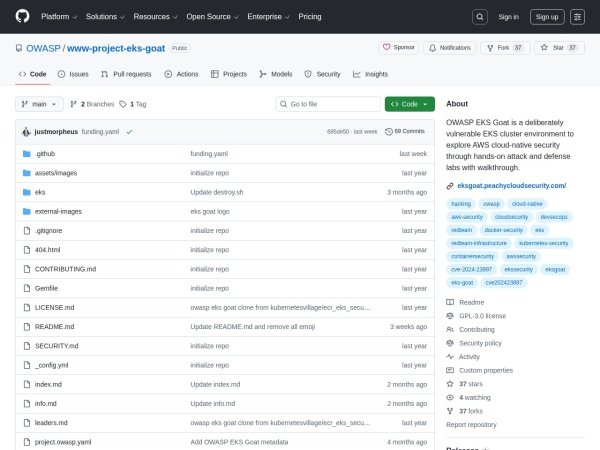The width and height of the screenshot is (600, 450).
Task: Click the Activity pulse icon
Action: pos(450,357)
